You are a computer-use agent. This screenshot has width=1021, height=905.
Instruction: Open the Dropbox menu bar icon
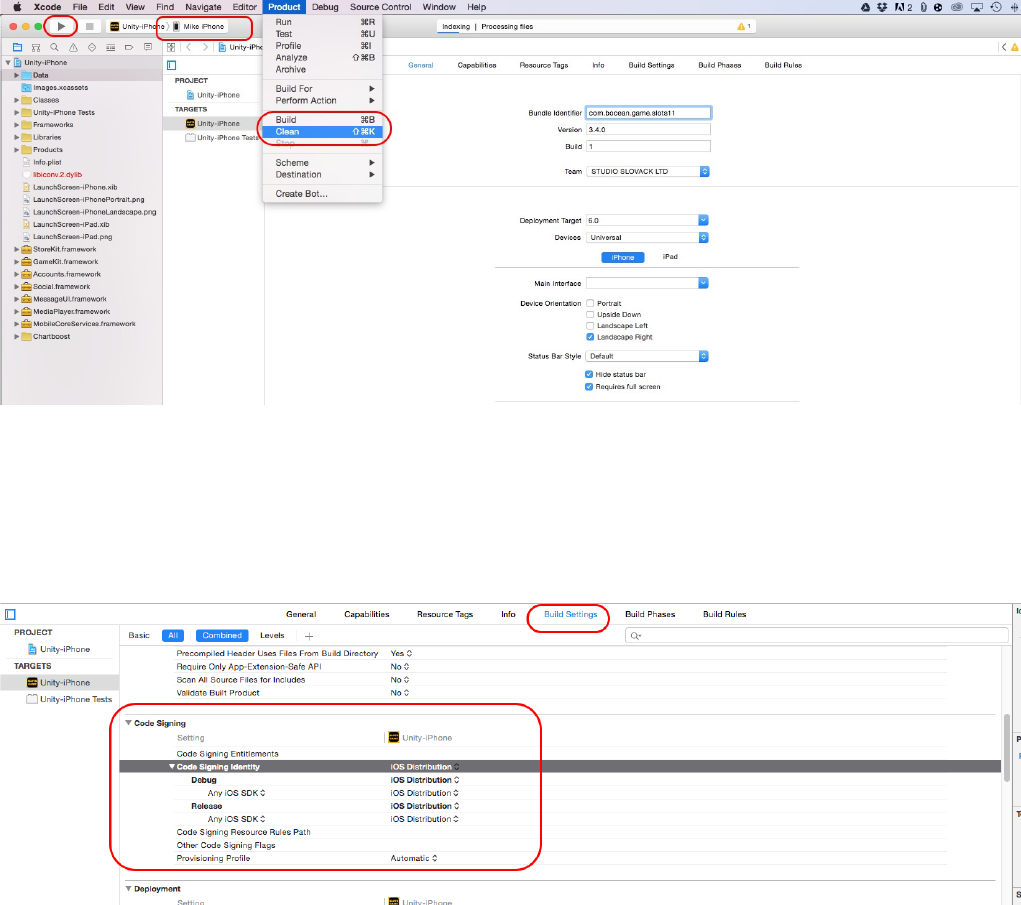pyautogui.click(x=882, y=7)
